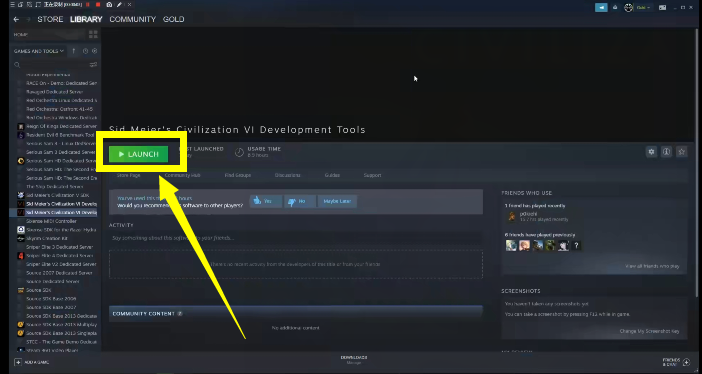Open the COMMUNITY tab
This screenshot has height=374, width=702.
[x=133, y=19]
